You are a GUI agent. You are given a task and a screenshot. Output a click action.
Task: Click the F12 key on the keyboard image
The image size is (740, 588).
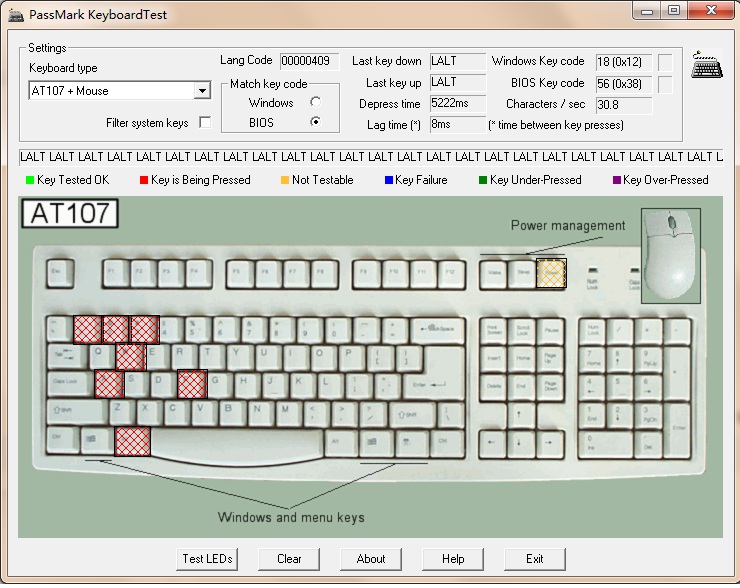tap(451, 274)
